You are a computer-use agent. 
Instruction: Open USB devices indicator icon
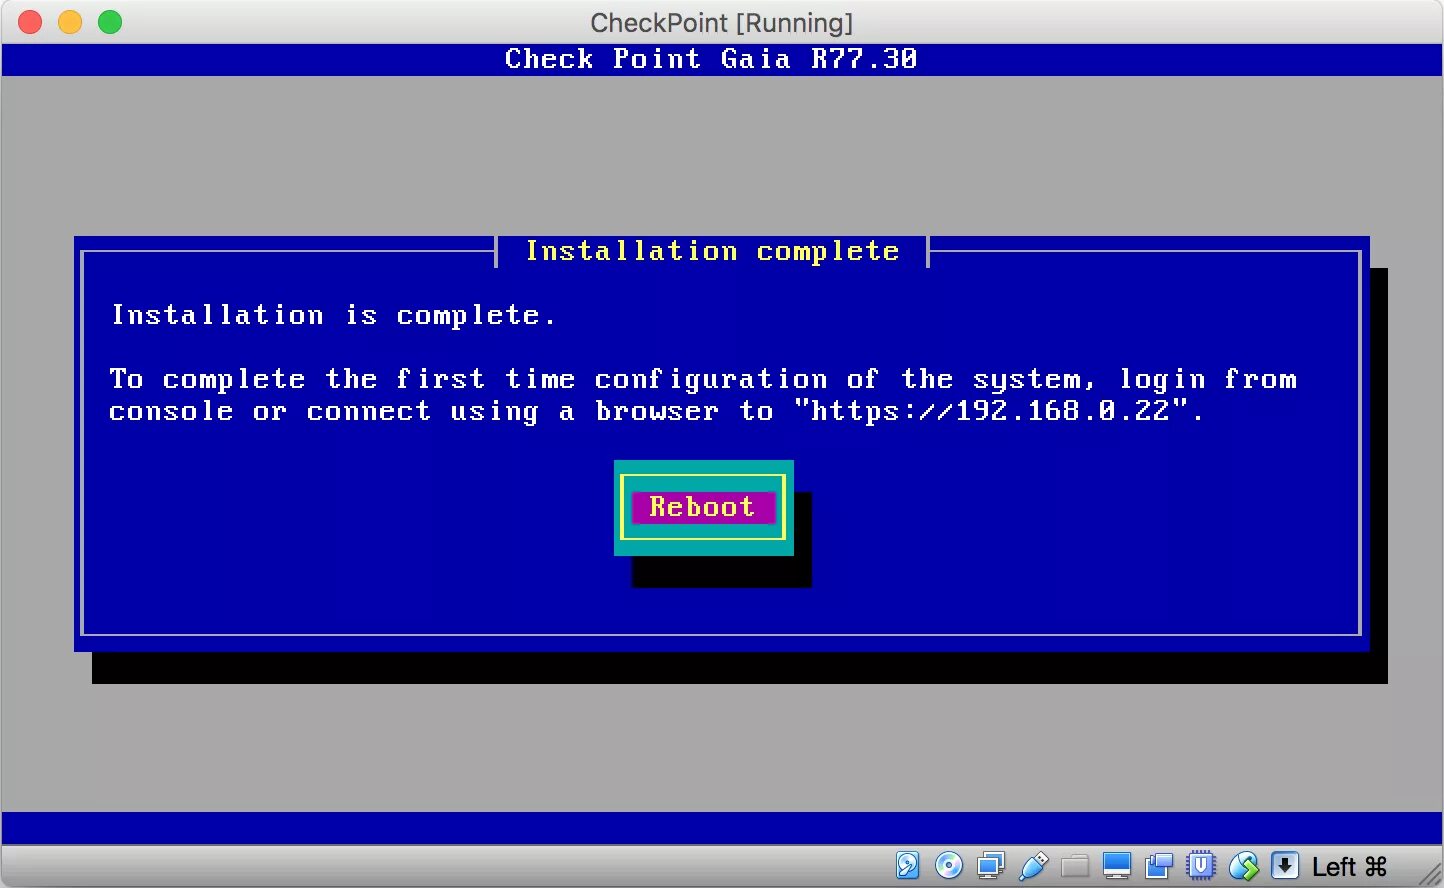1033,865
